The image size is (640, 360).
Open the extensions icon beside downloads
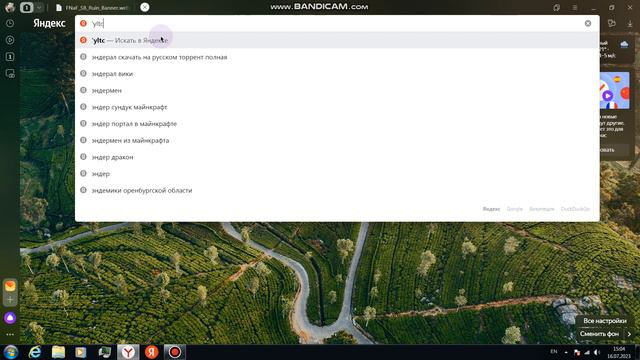coord(611,23)
